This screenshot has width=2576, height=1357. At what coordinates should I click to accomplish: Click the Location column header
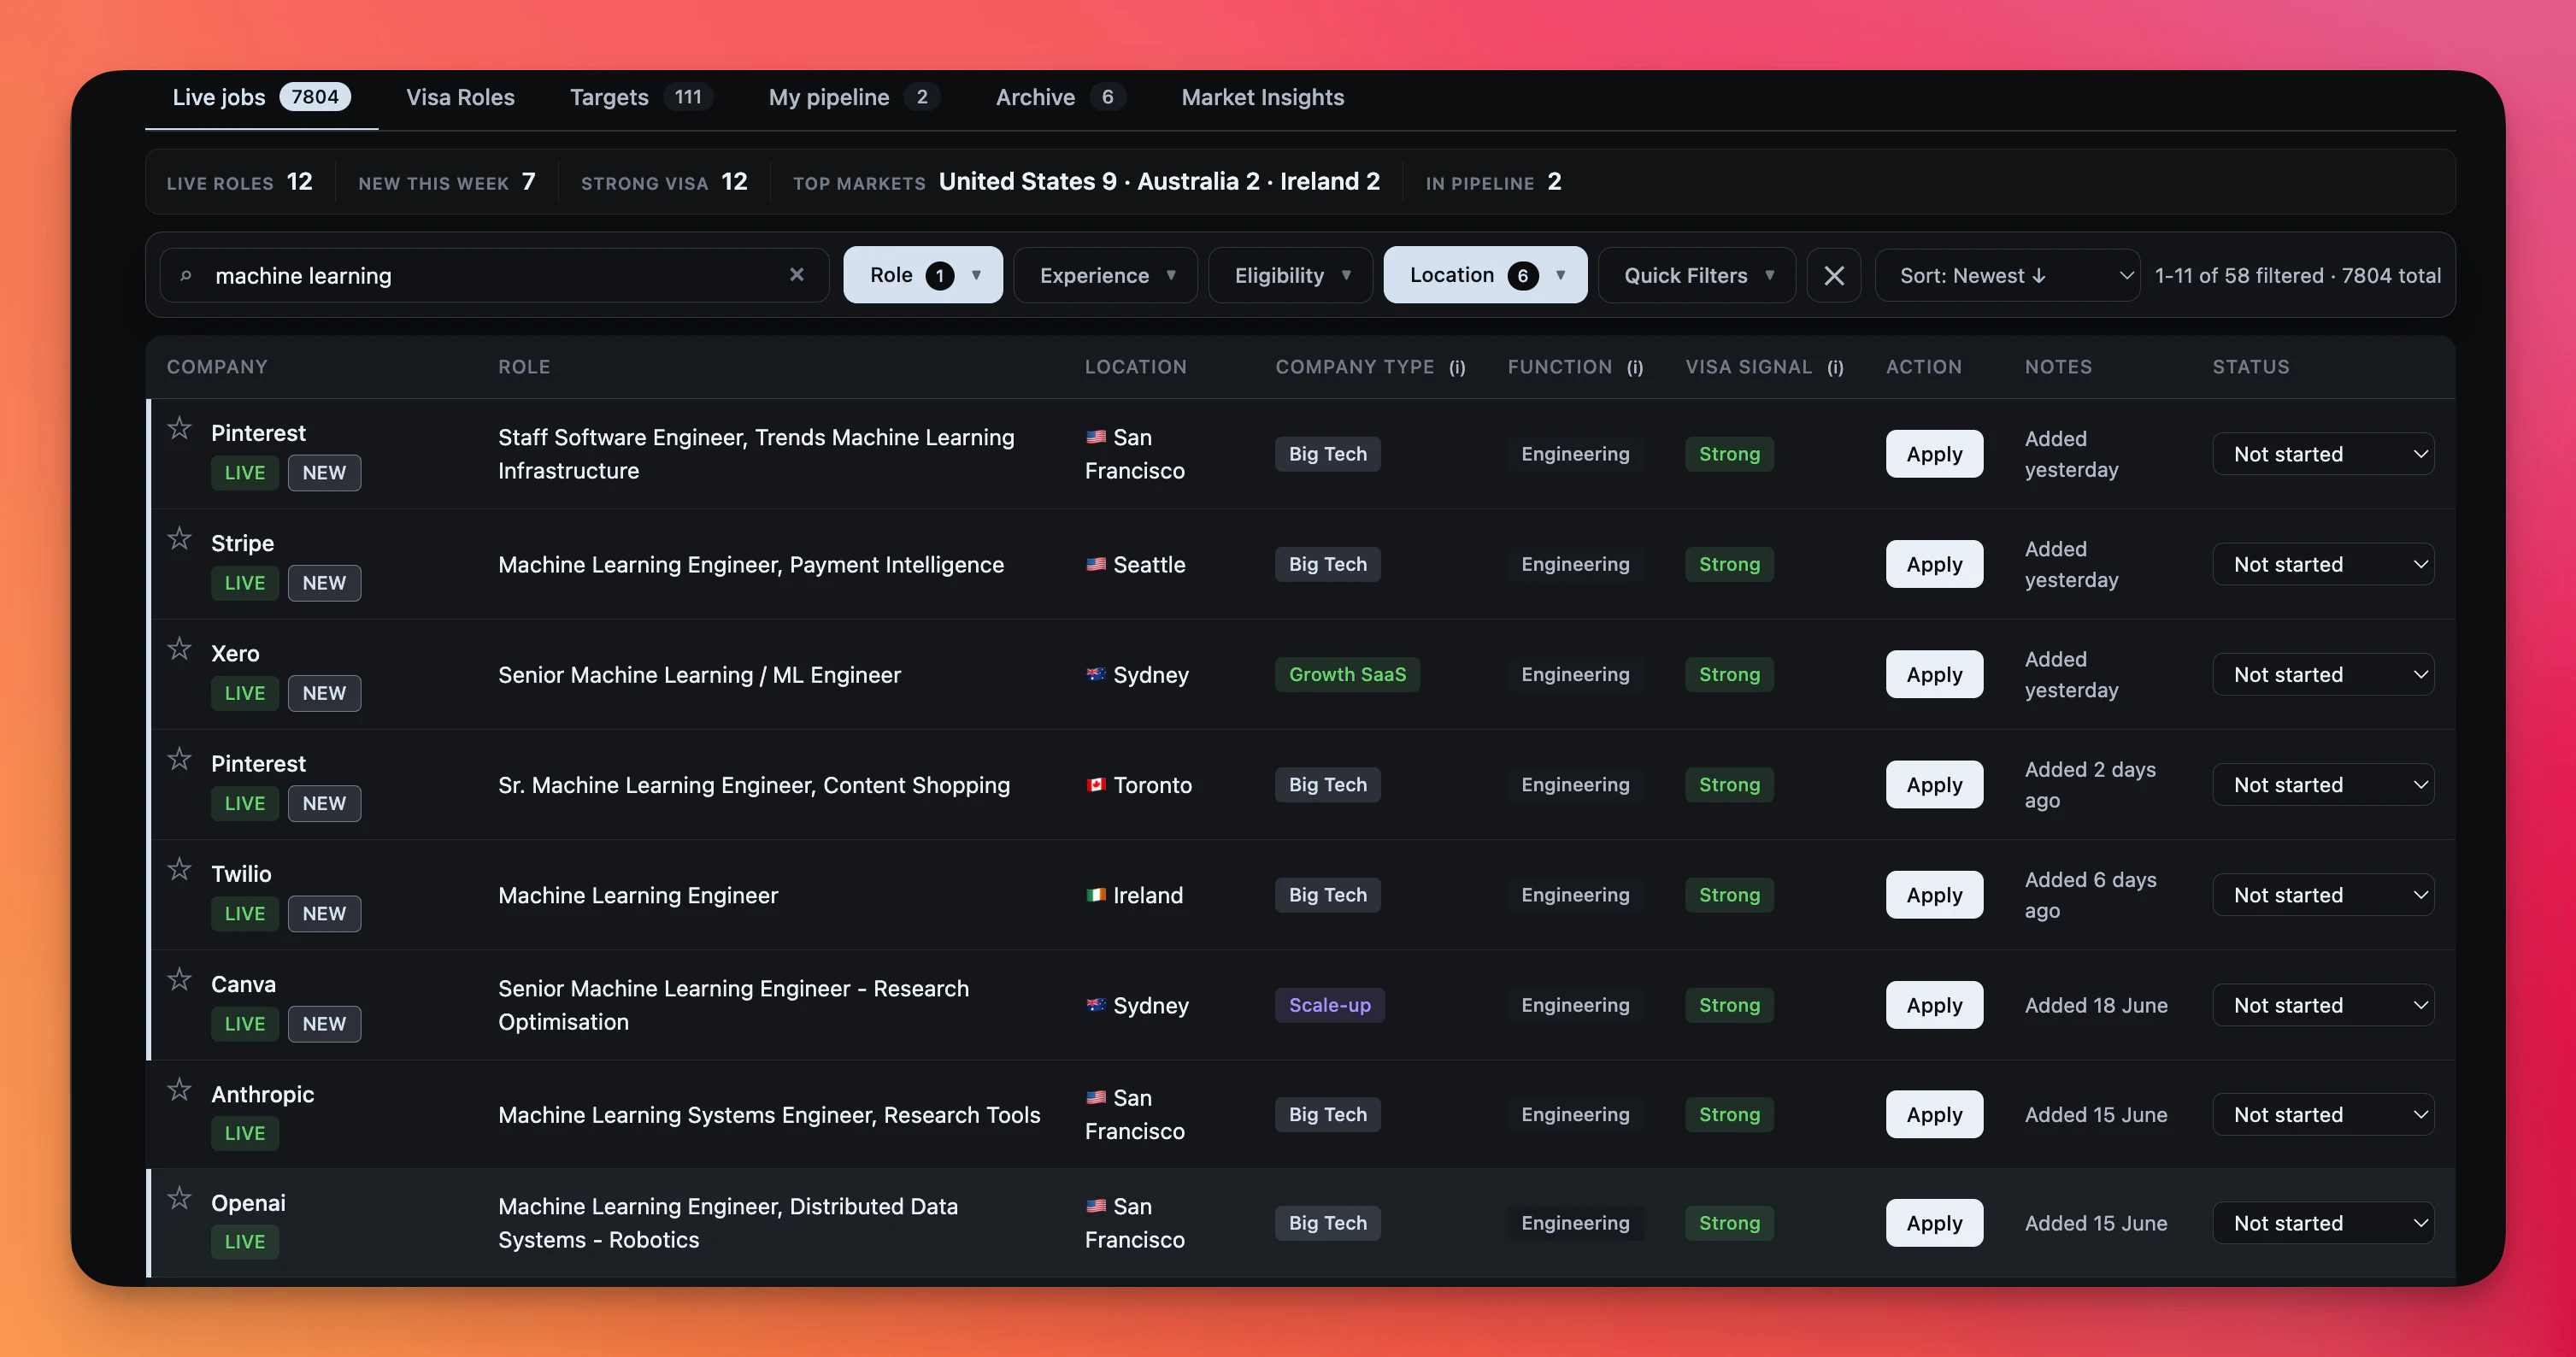(1135, 367)
